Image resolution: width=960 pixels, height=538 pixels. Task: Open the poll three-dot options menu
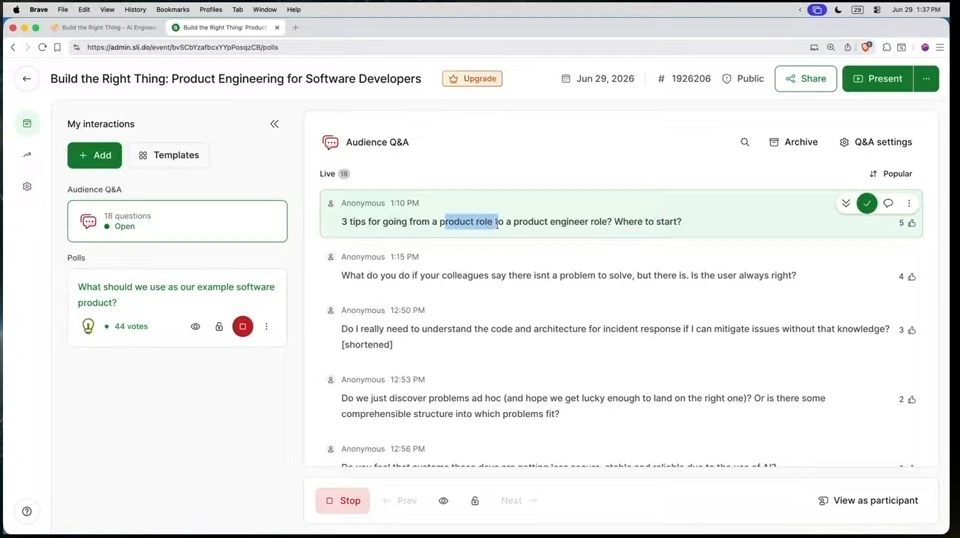pos(266,327)
